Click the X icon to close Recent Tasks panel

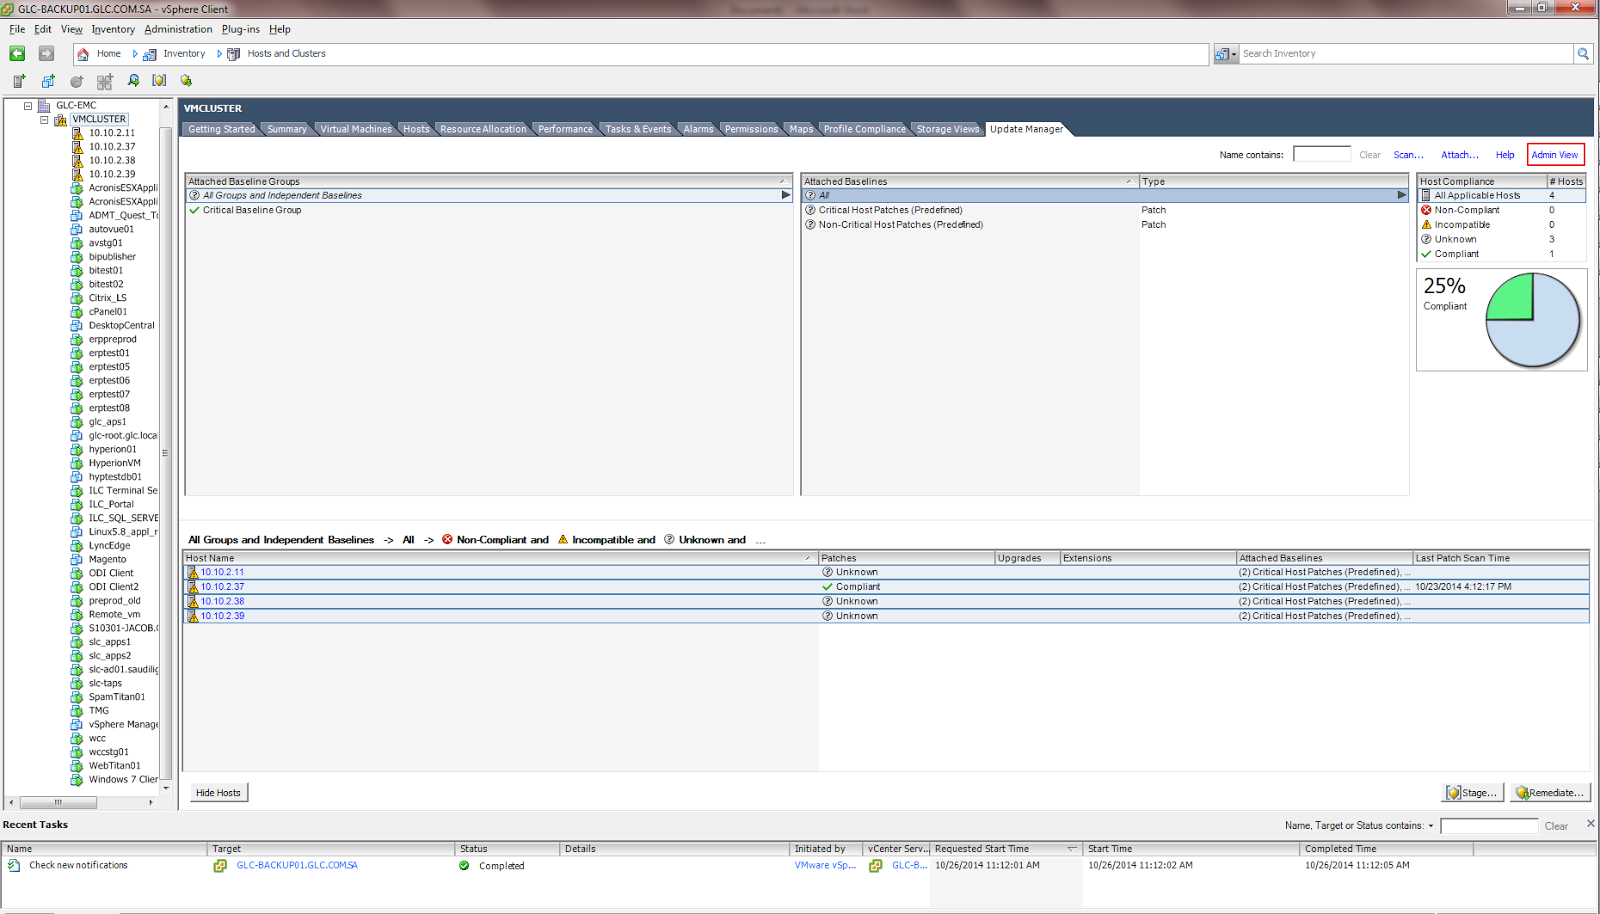(x=1590, y=824)
